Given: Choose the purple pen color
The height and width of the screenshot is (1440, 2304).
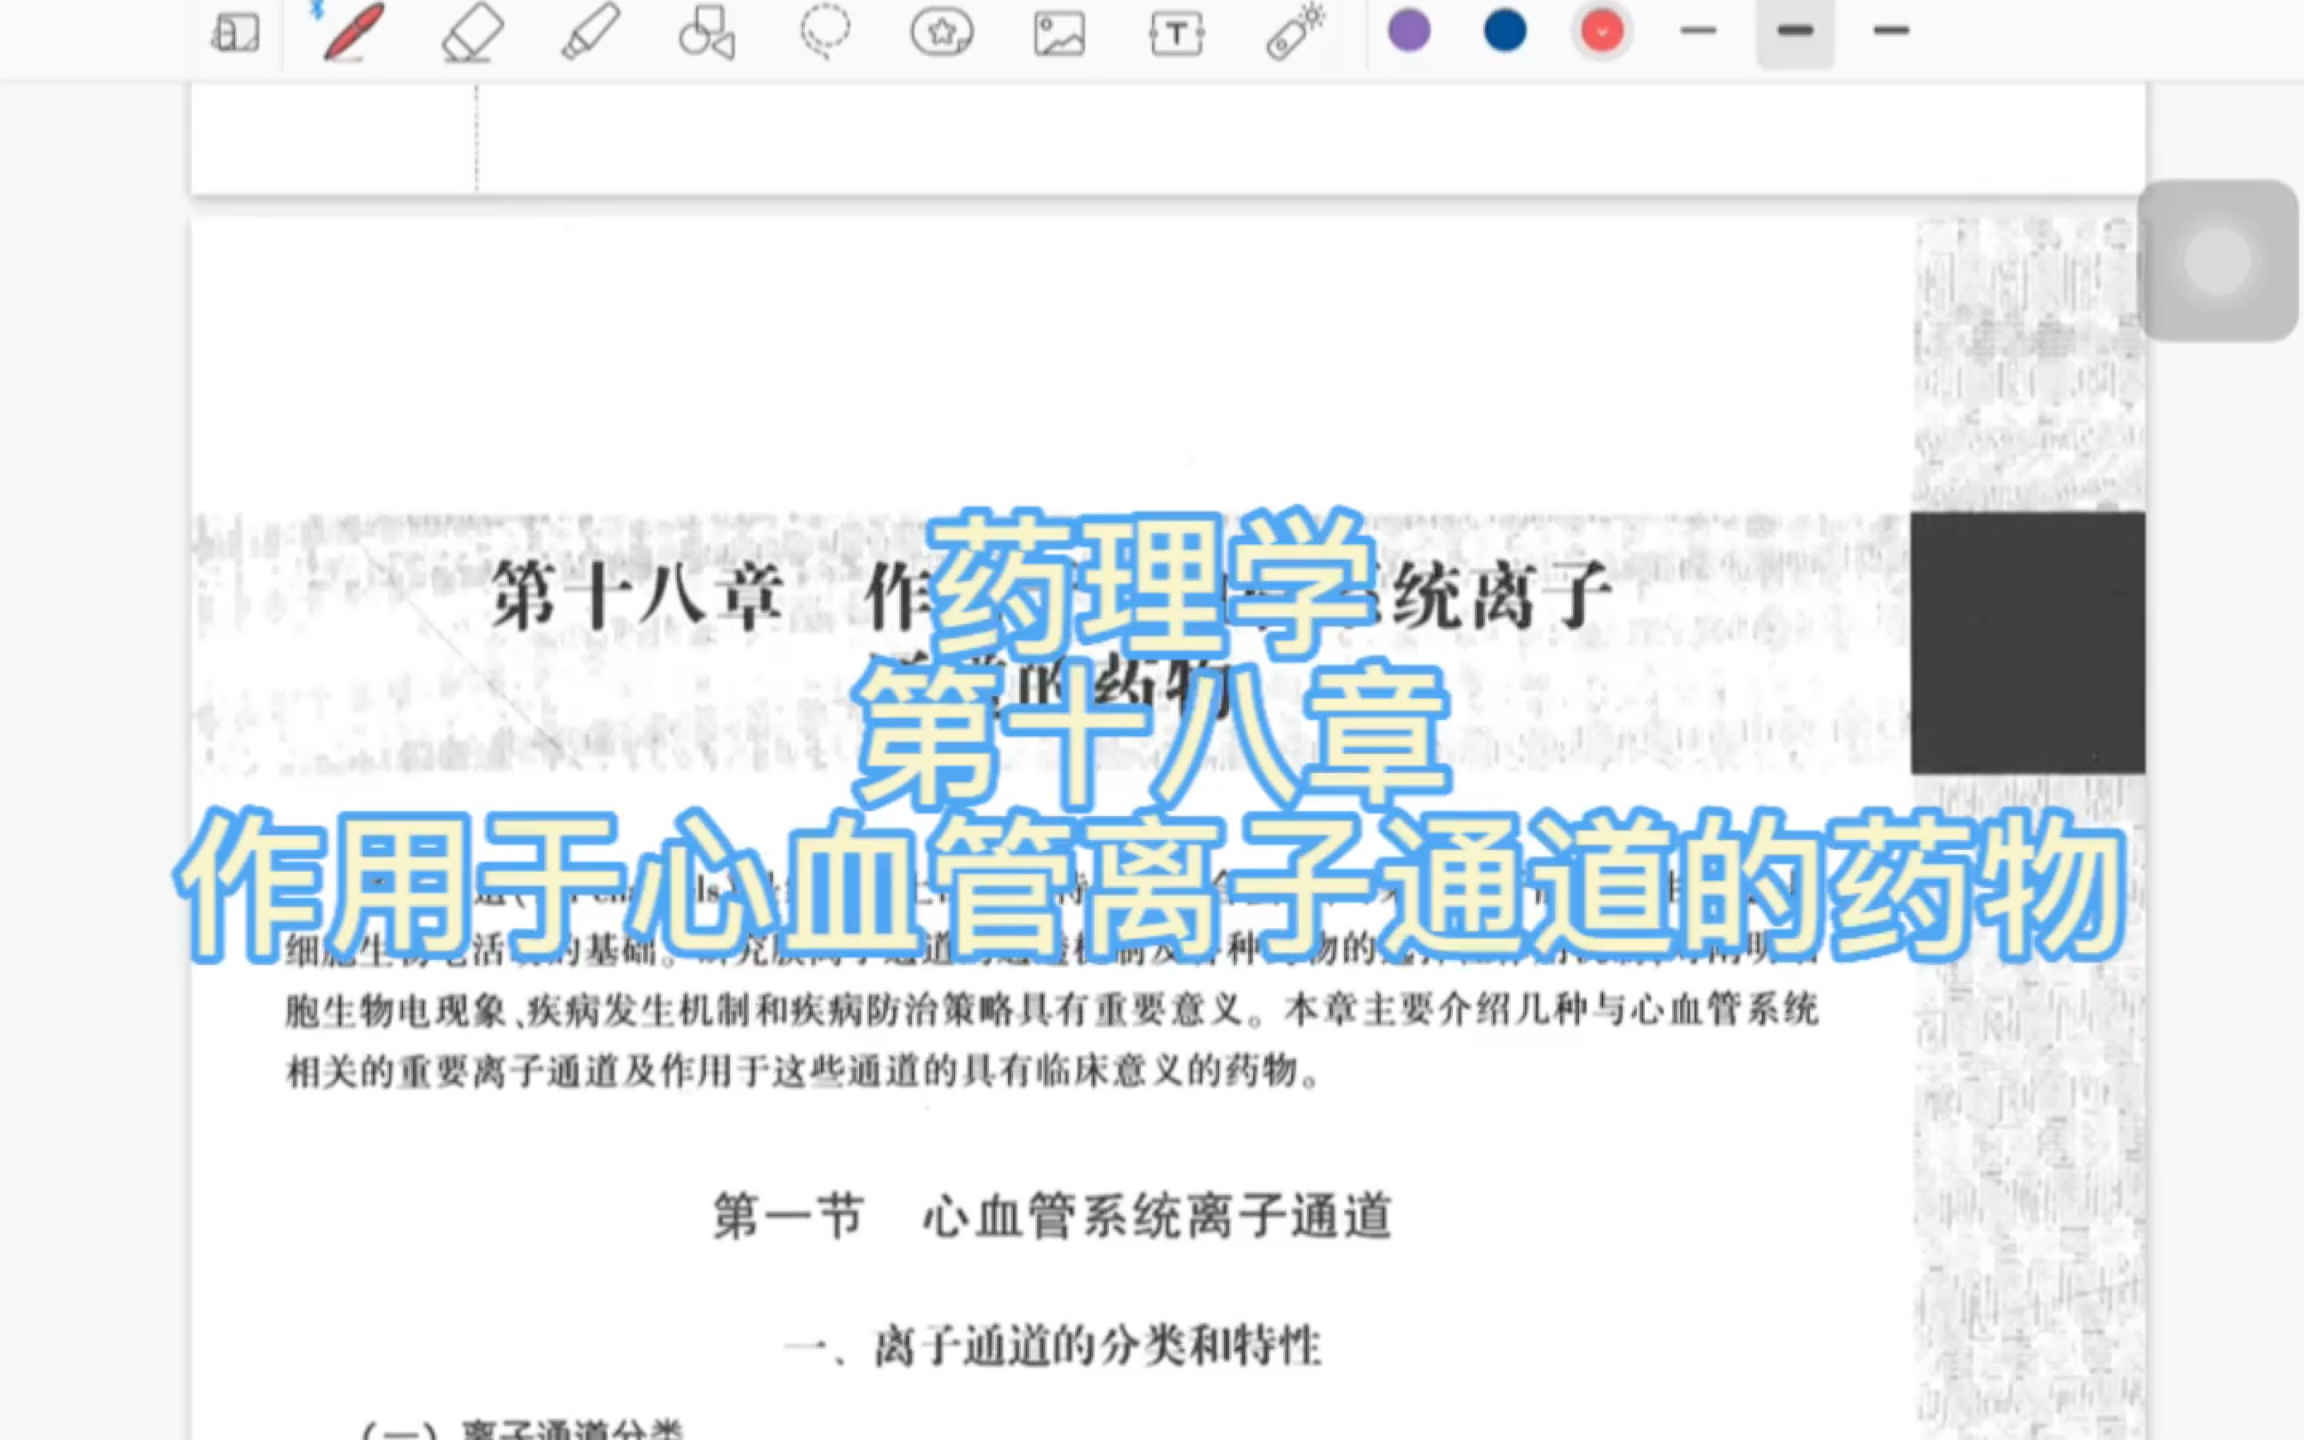Looking at the screenshot, I should coord(1409,31).
